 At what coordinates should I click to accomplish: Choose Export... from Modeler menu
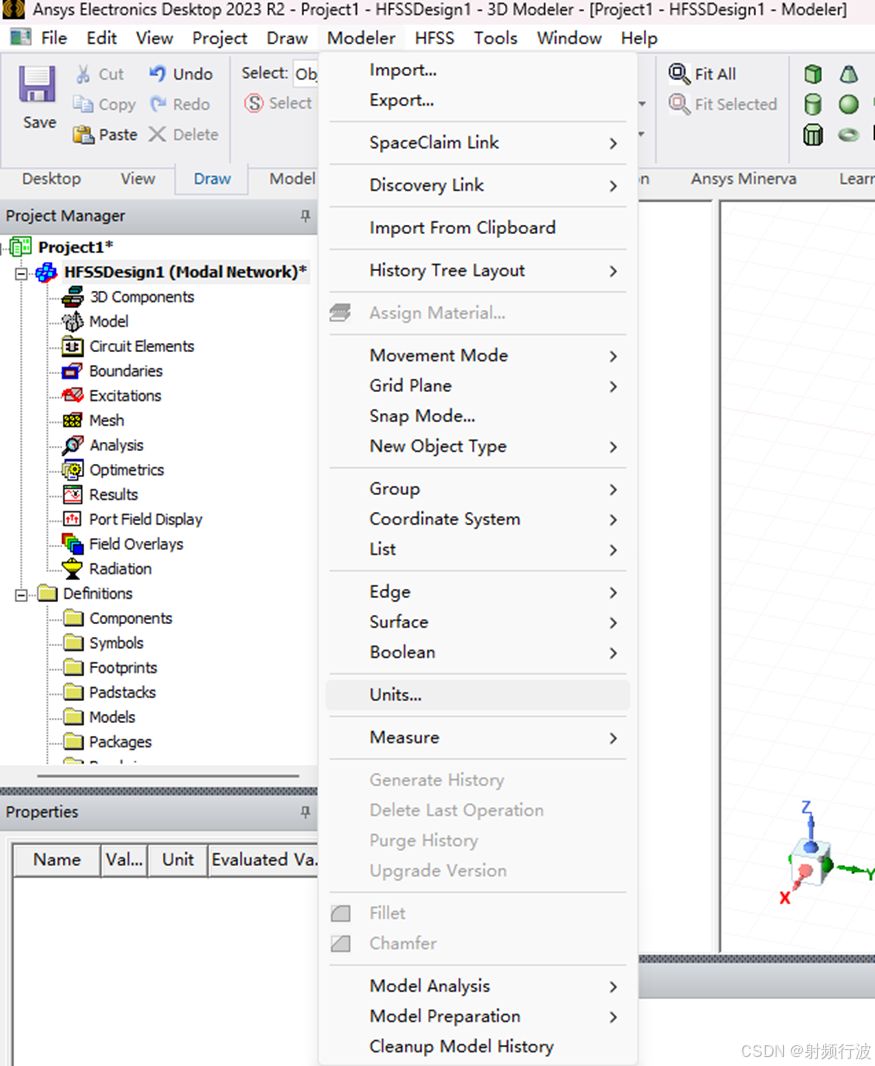478,101
